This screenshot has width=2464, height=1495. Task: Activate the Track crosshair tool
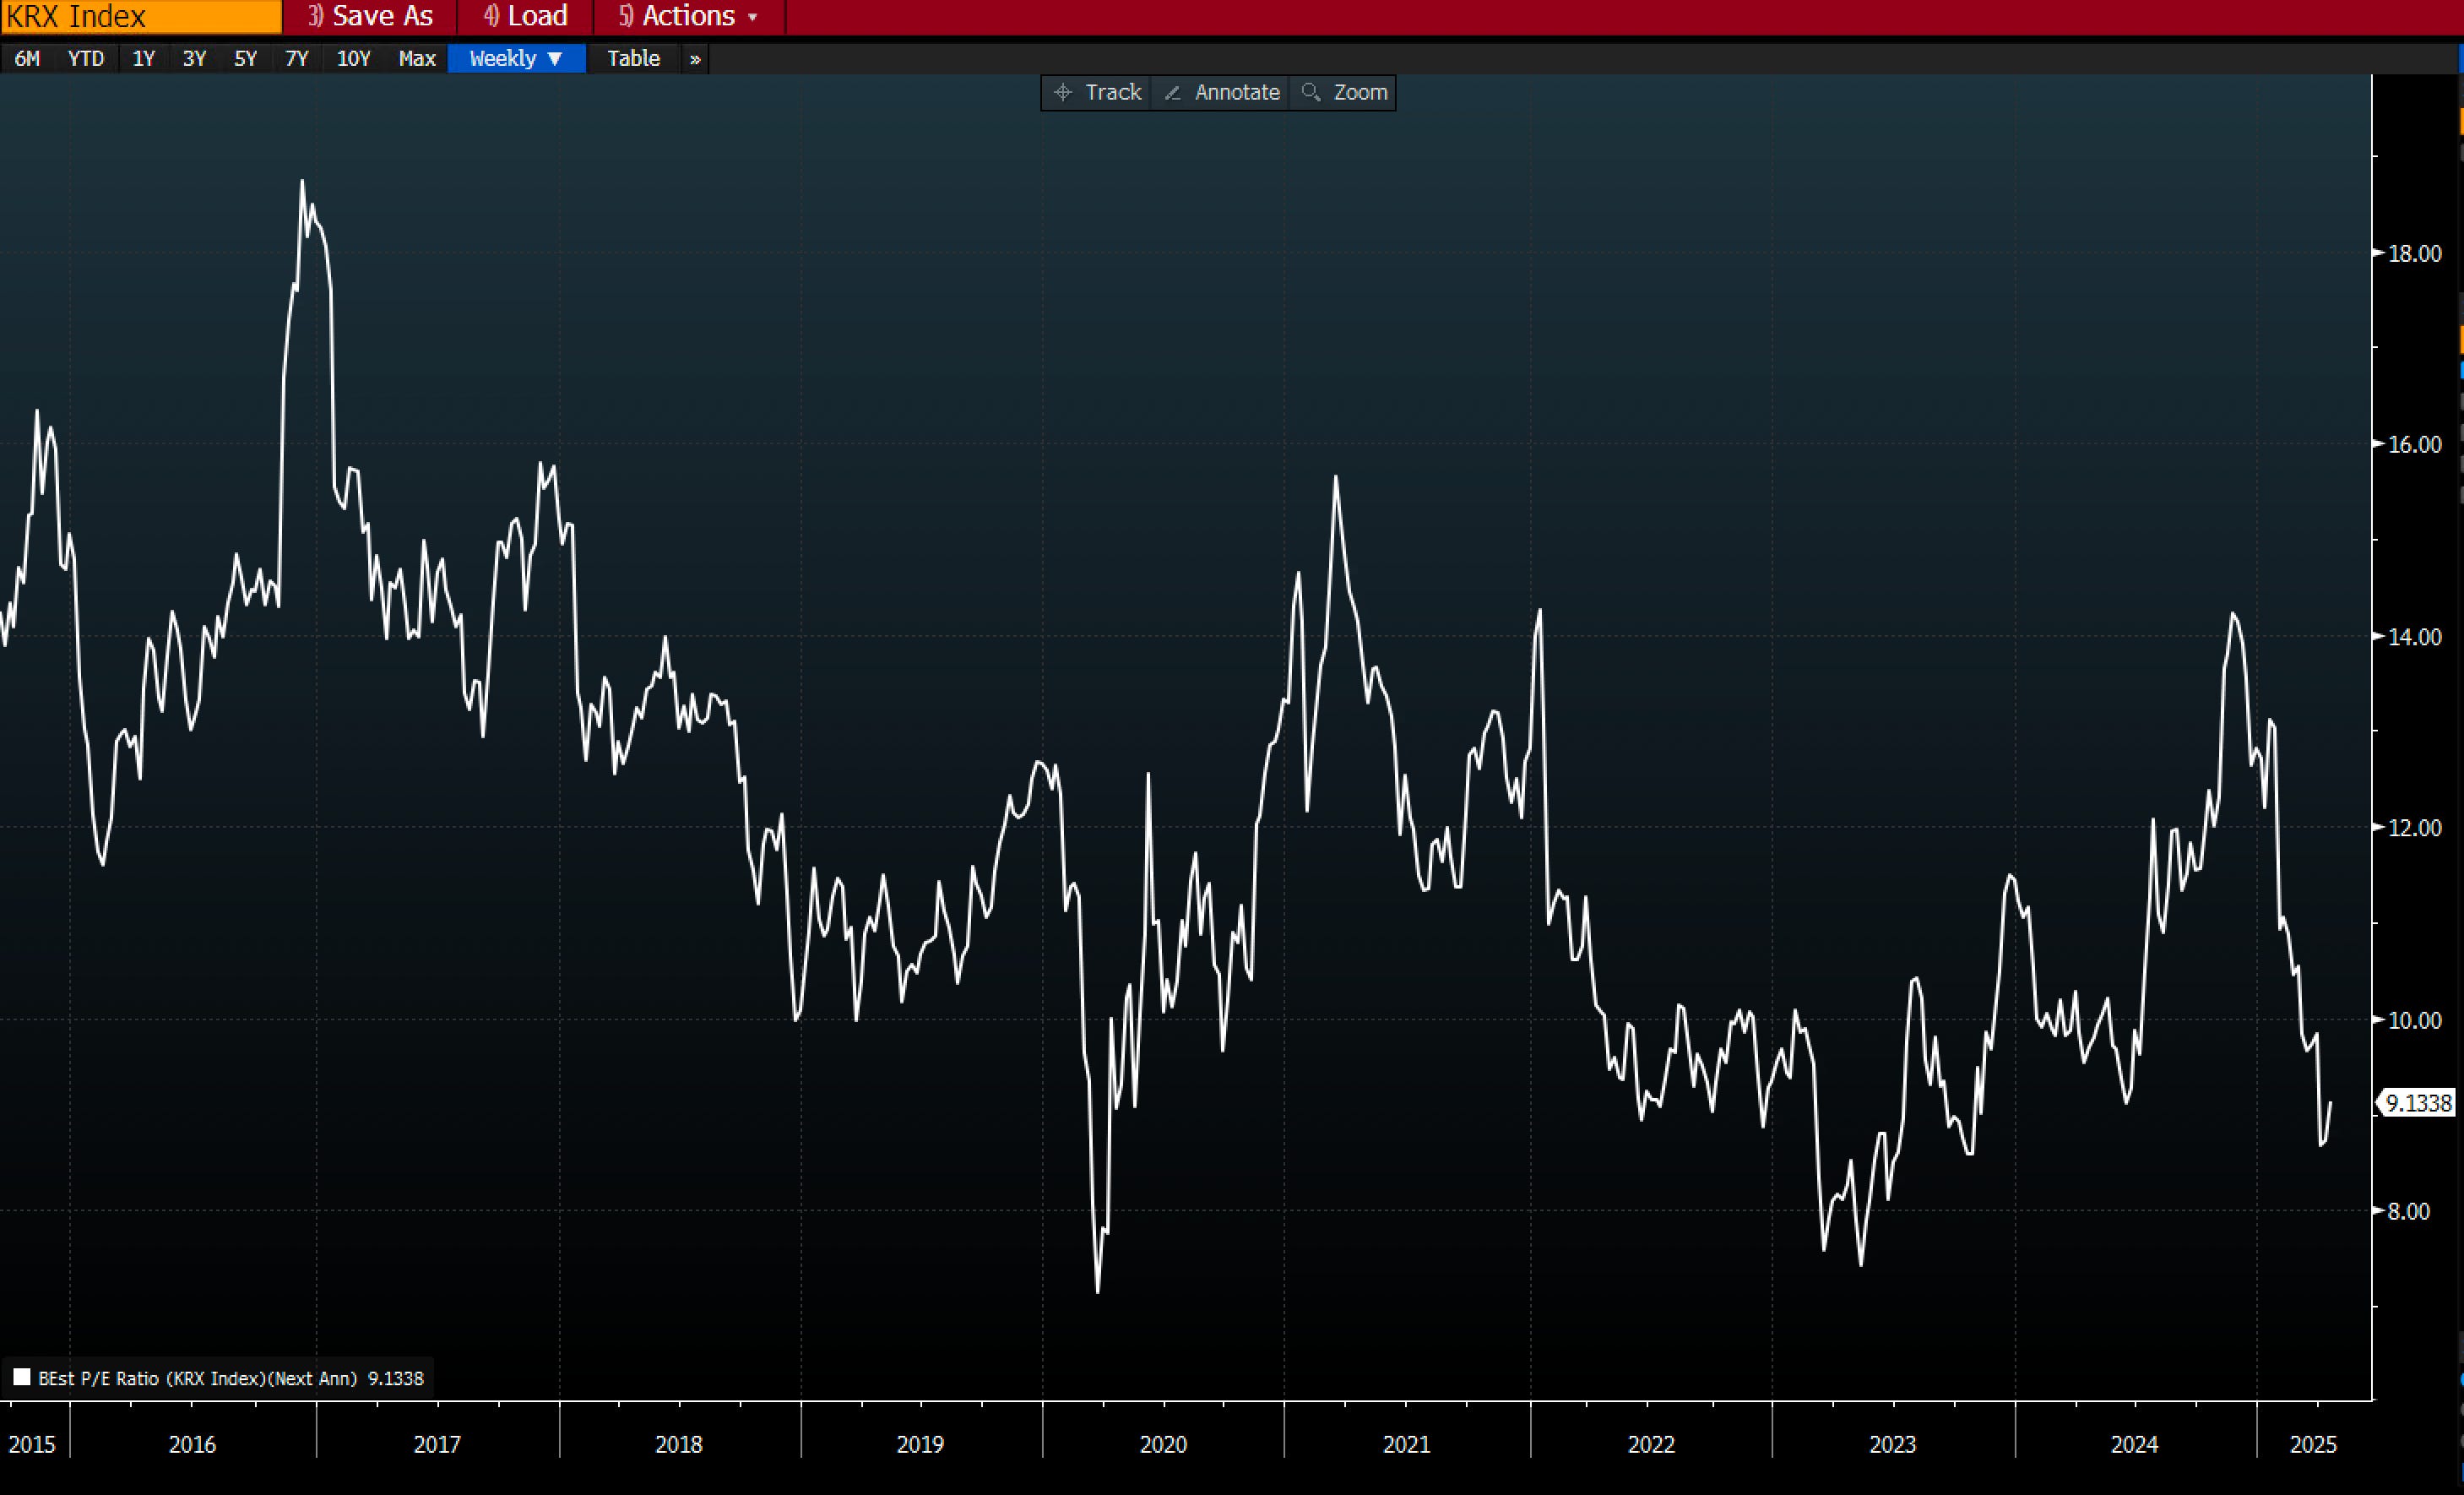tap(1097, 92)
